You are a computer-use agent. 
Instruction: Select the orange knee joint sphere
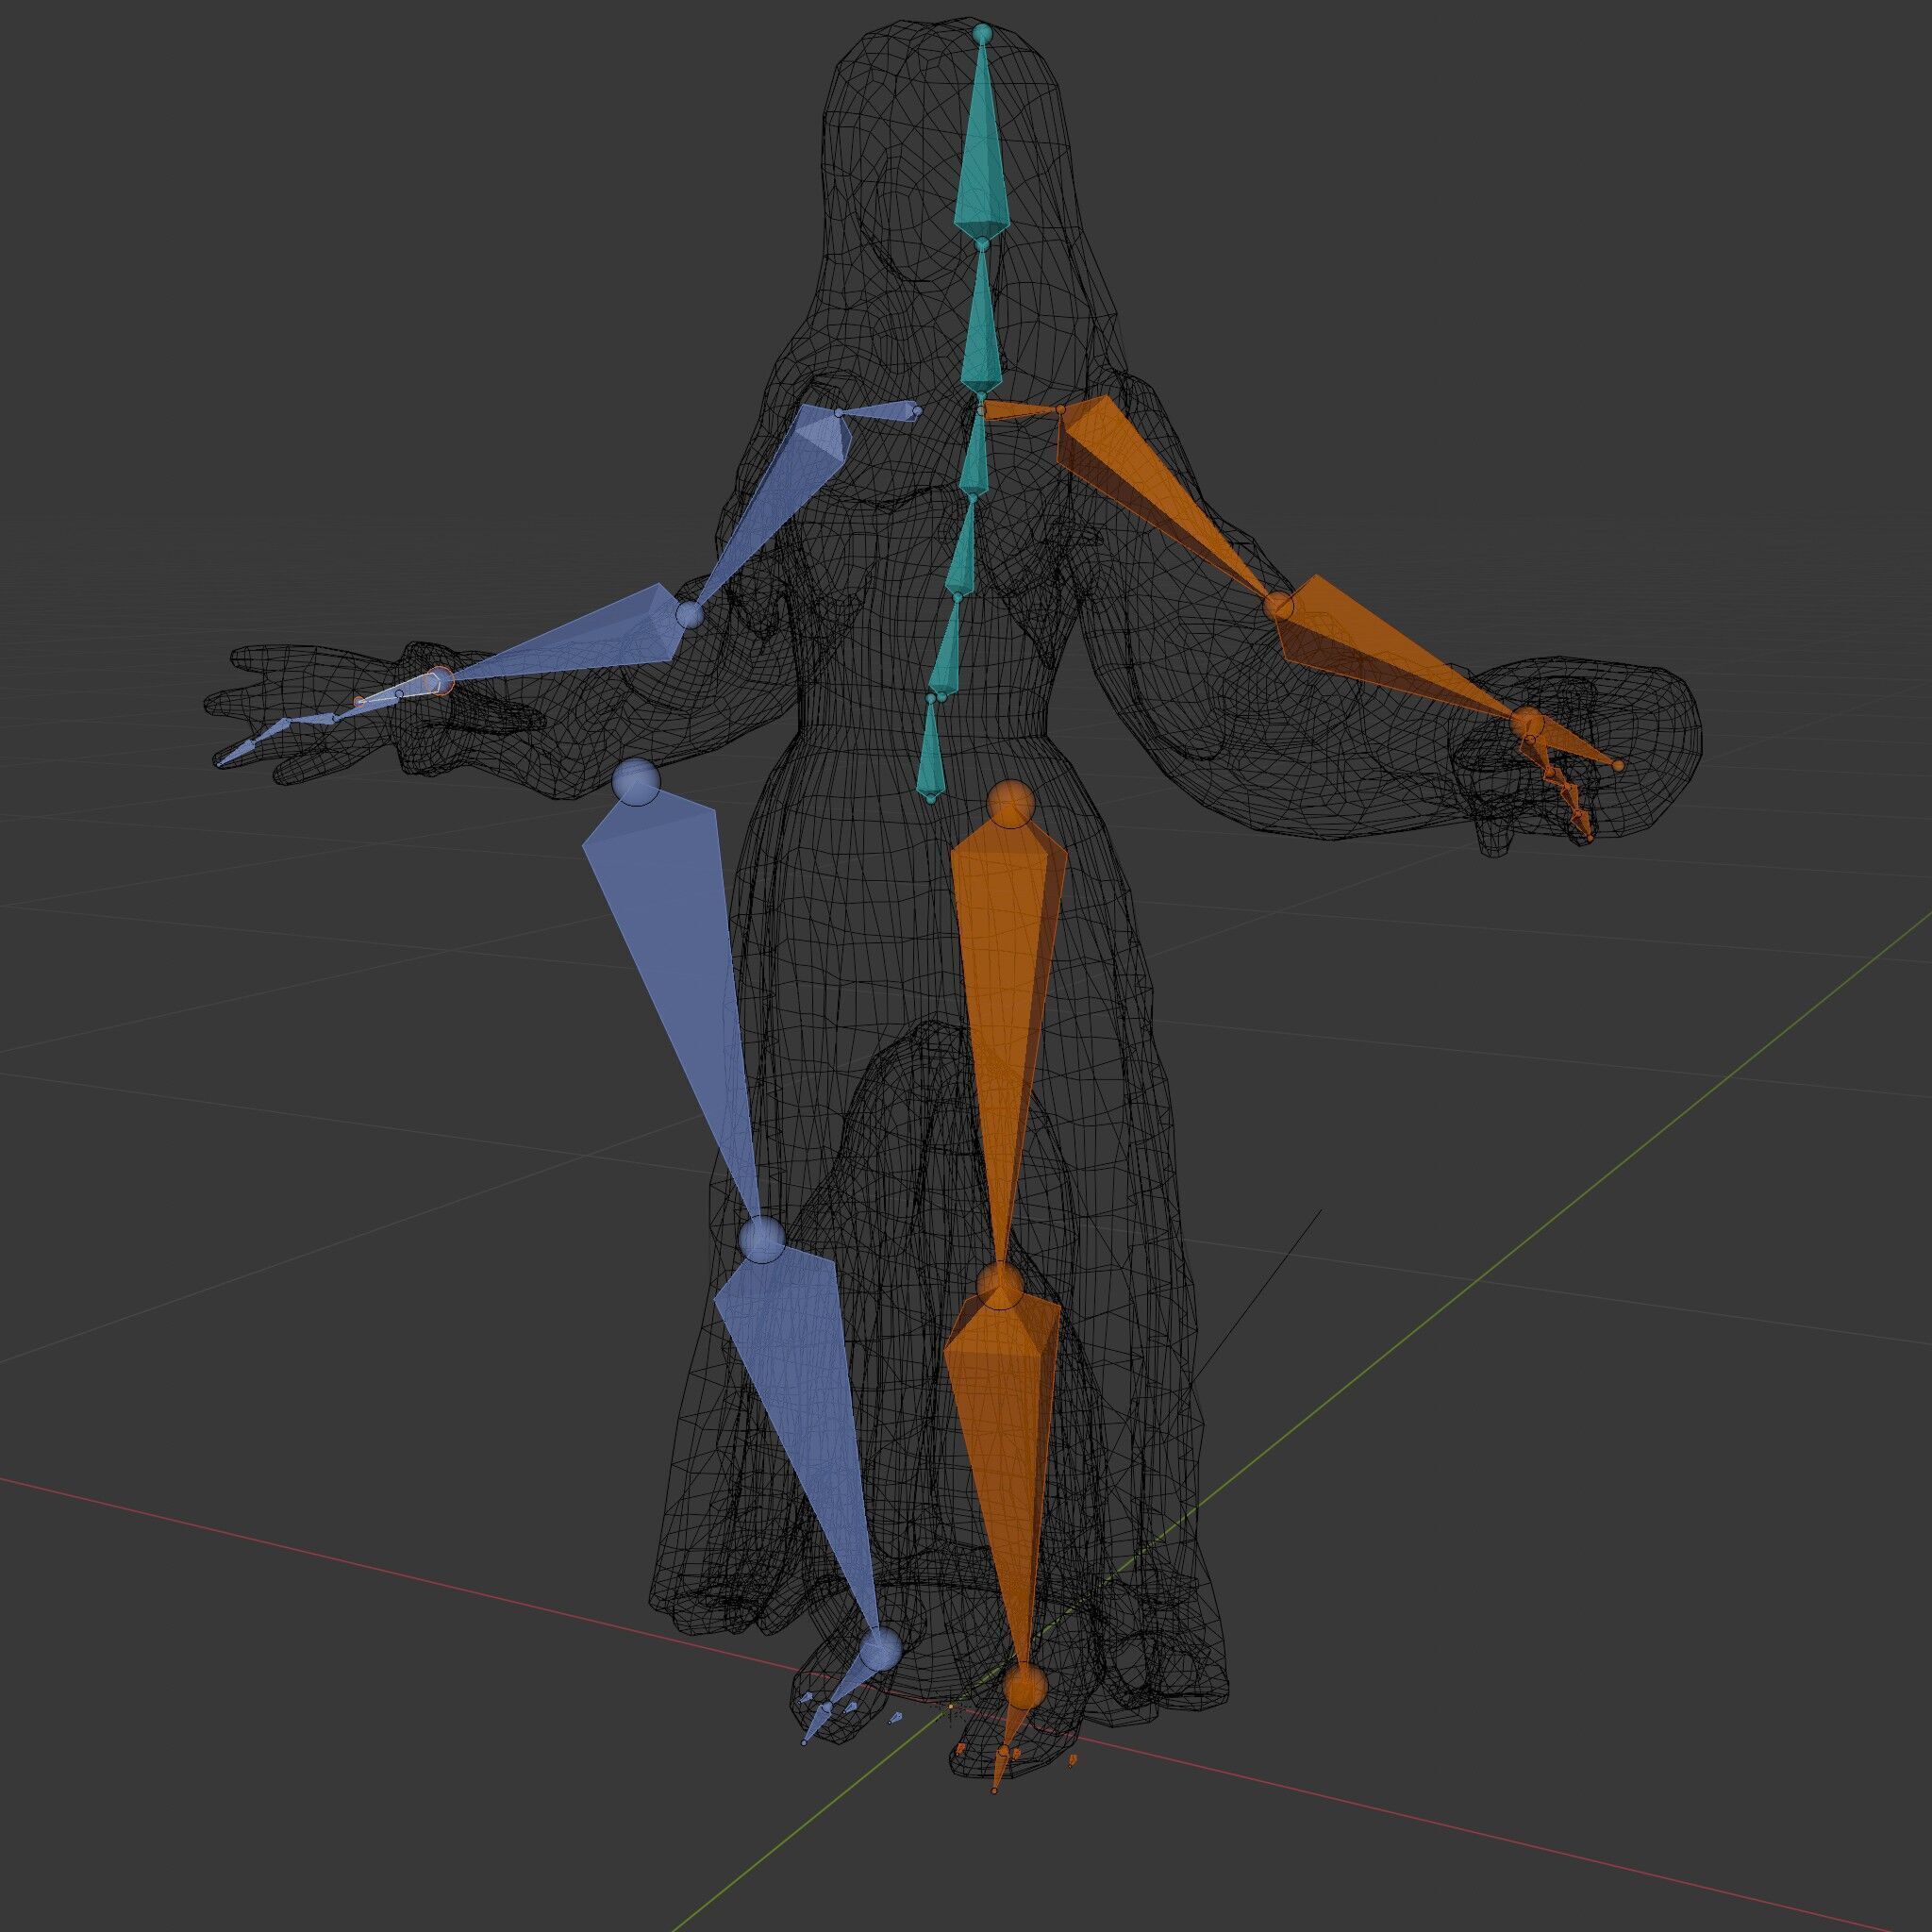[x=999, y=1287]
